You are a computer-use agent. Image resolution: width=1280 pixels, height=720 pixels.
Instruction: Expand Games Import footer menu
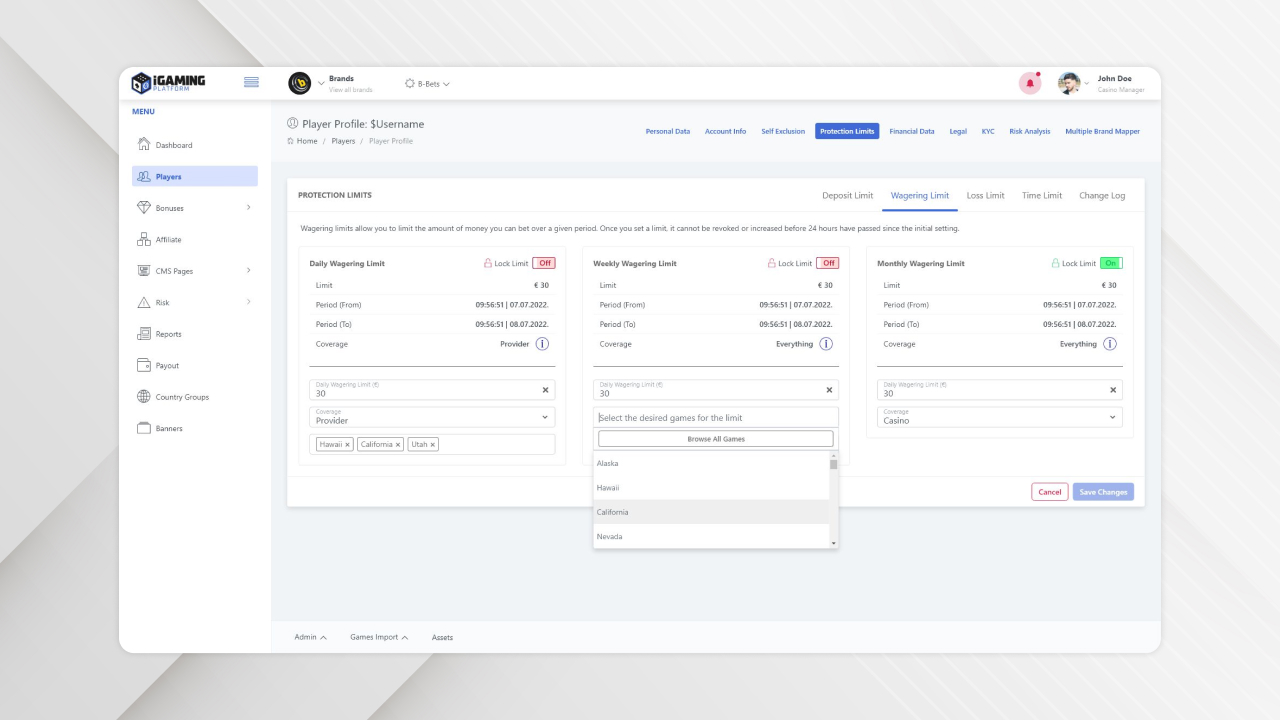pos(379,637)
